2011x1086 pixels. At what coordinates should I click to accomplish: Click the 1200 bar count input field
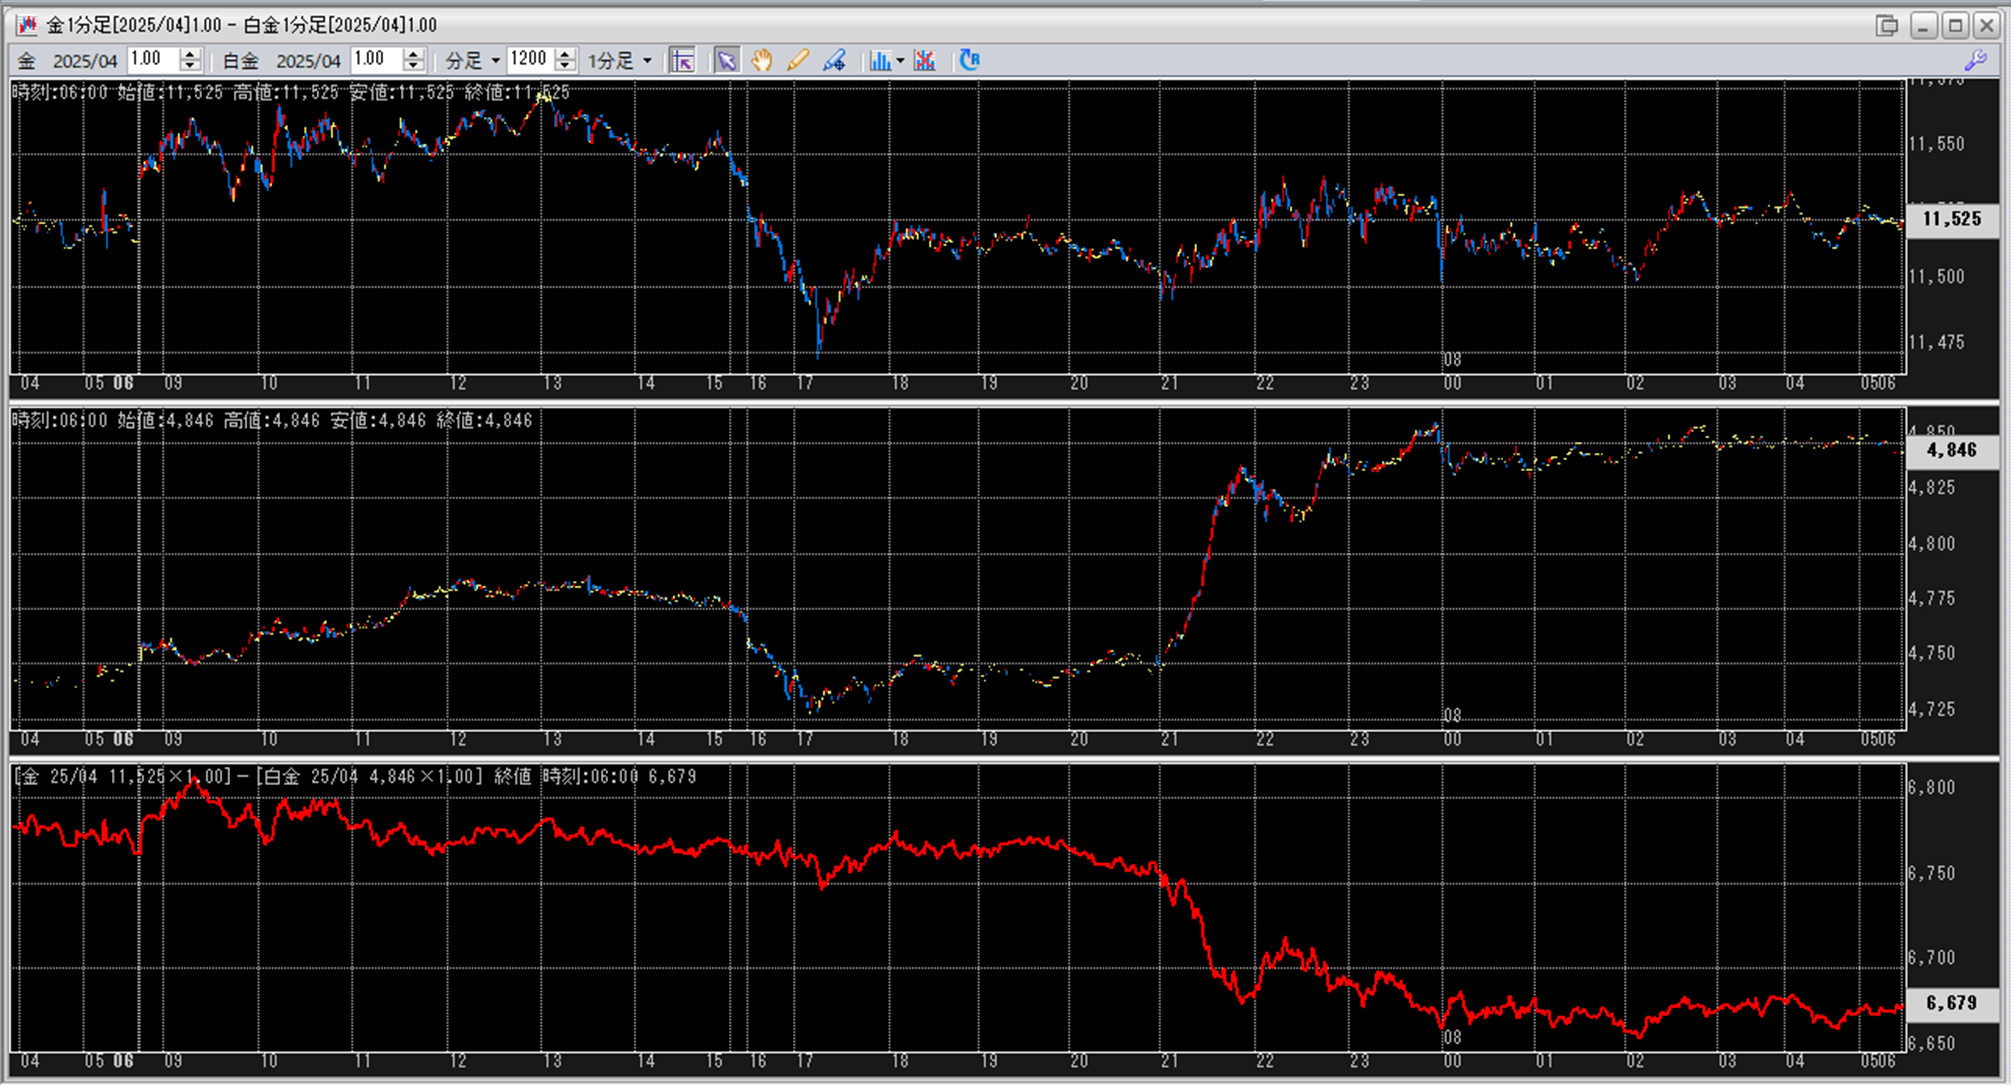(x=528, y=60)
